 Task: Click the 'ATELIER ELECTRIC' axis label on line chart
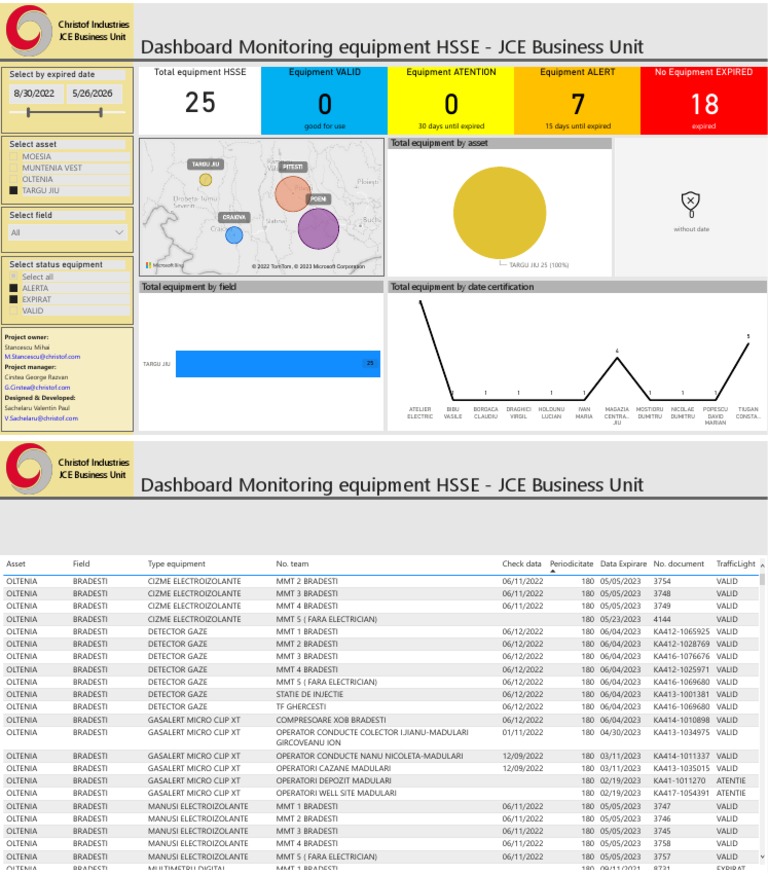pos(420,413)
